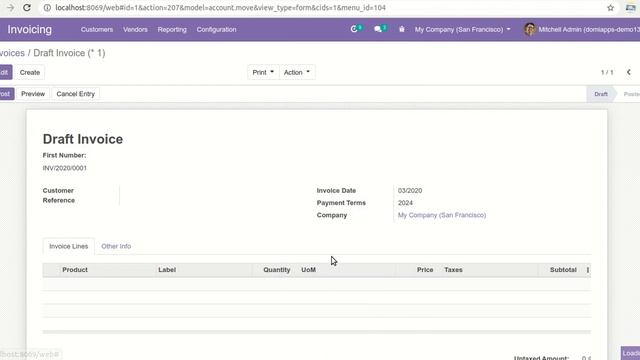Open the activities clock icon
The image size is (640, 360).
click(354, 29)
